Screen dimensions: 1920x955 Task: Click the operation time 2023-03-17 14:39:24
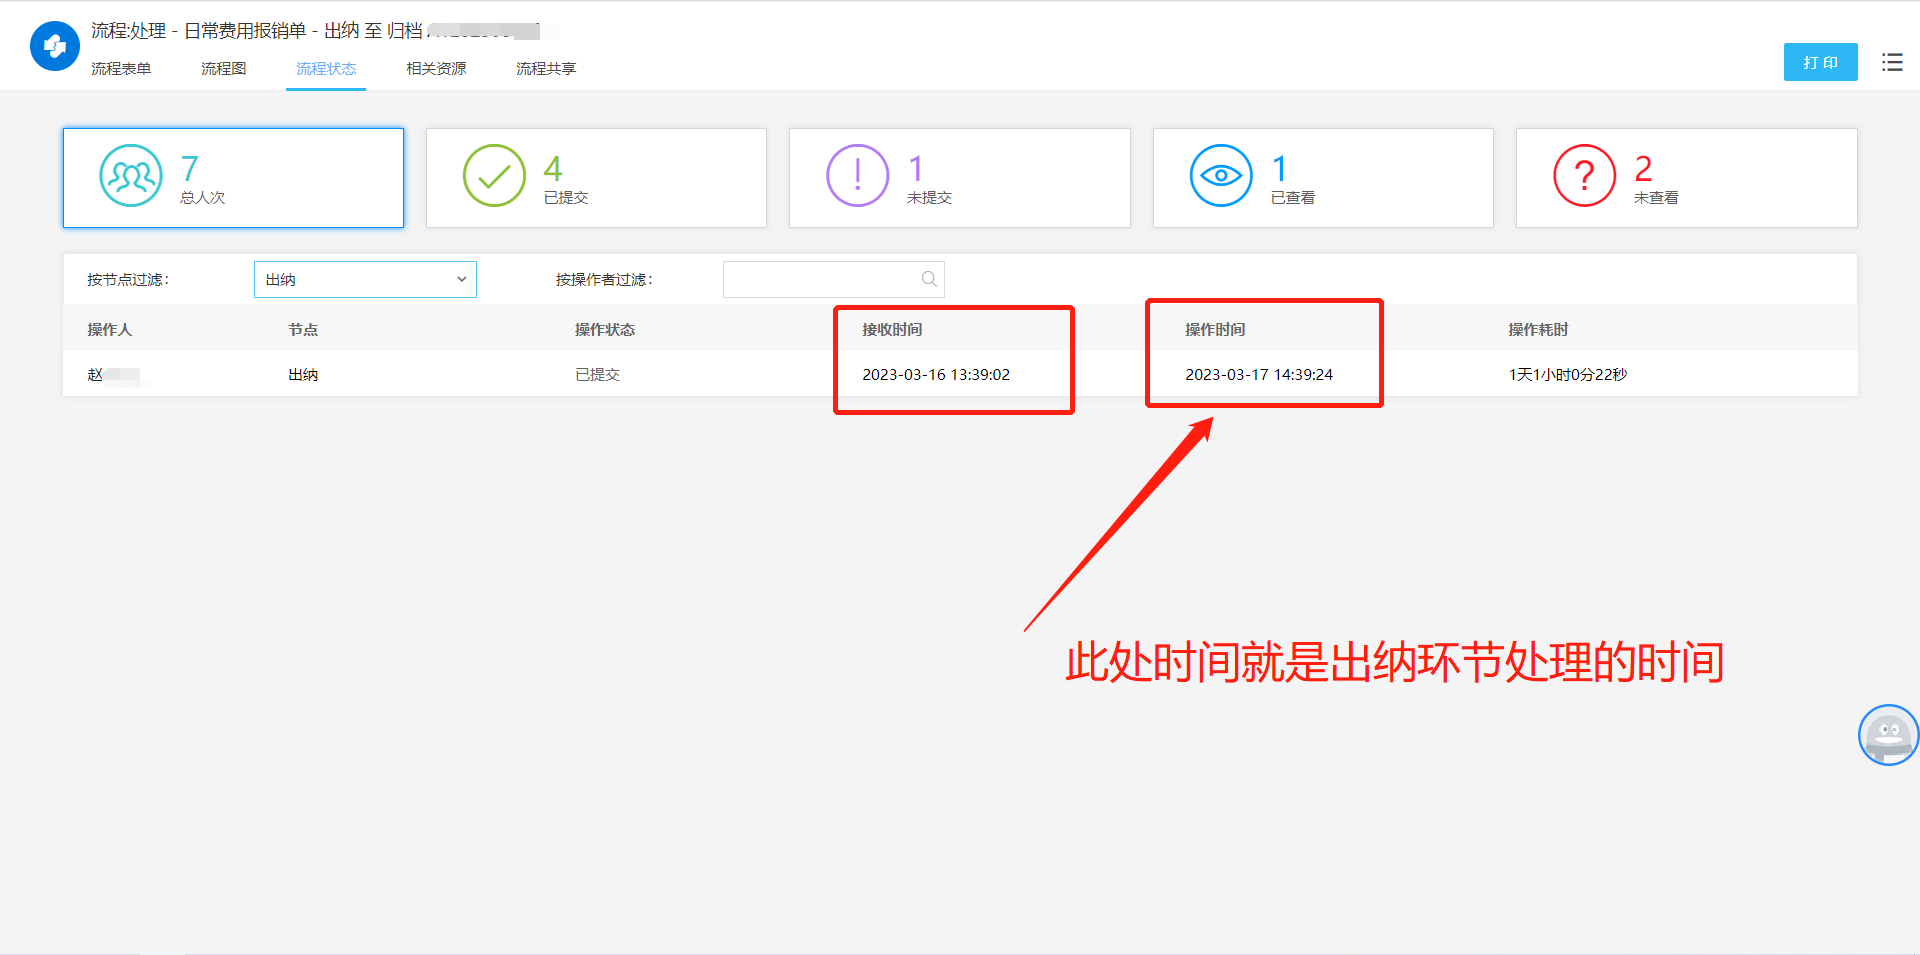tap(1259, 375)
